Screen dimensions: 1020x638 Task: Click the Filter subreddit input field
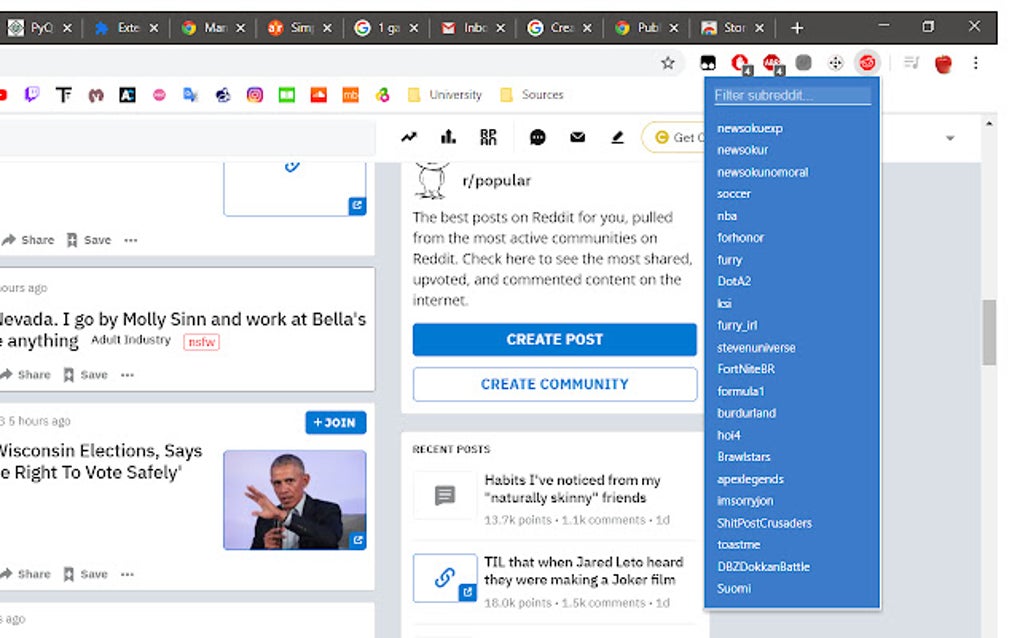[x=790, y=95]
